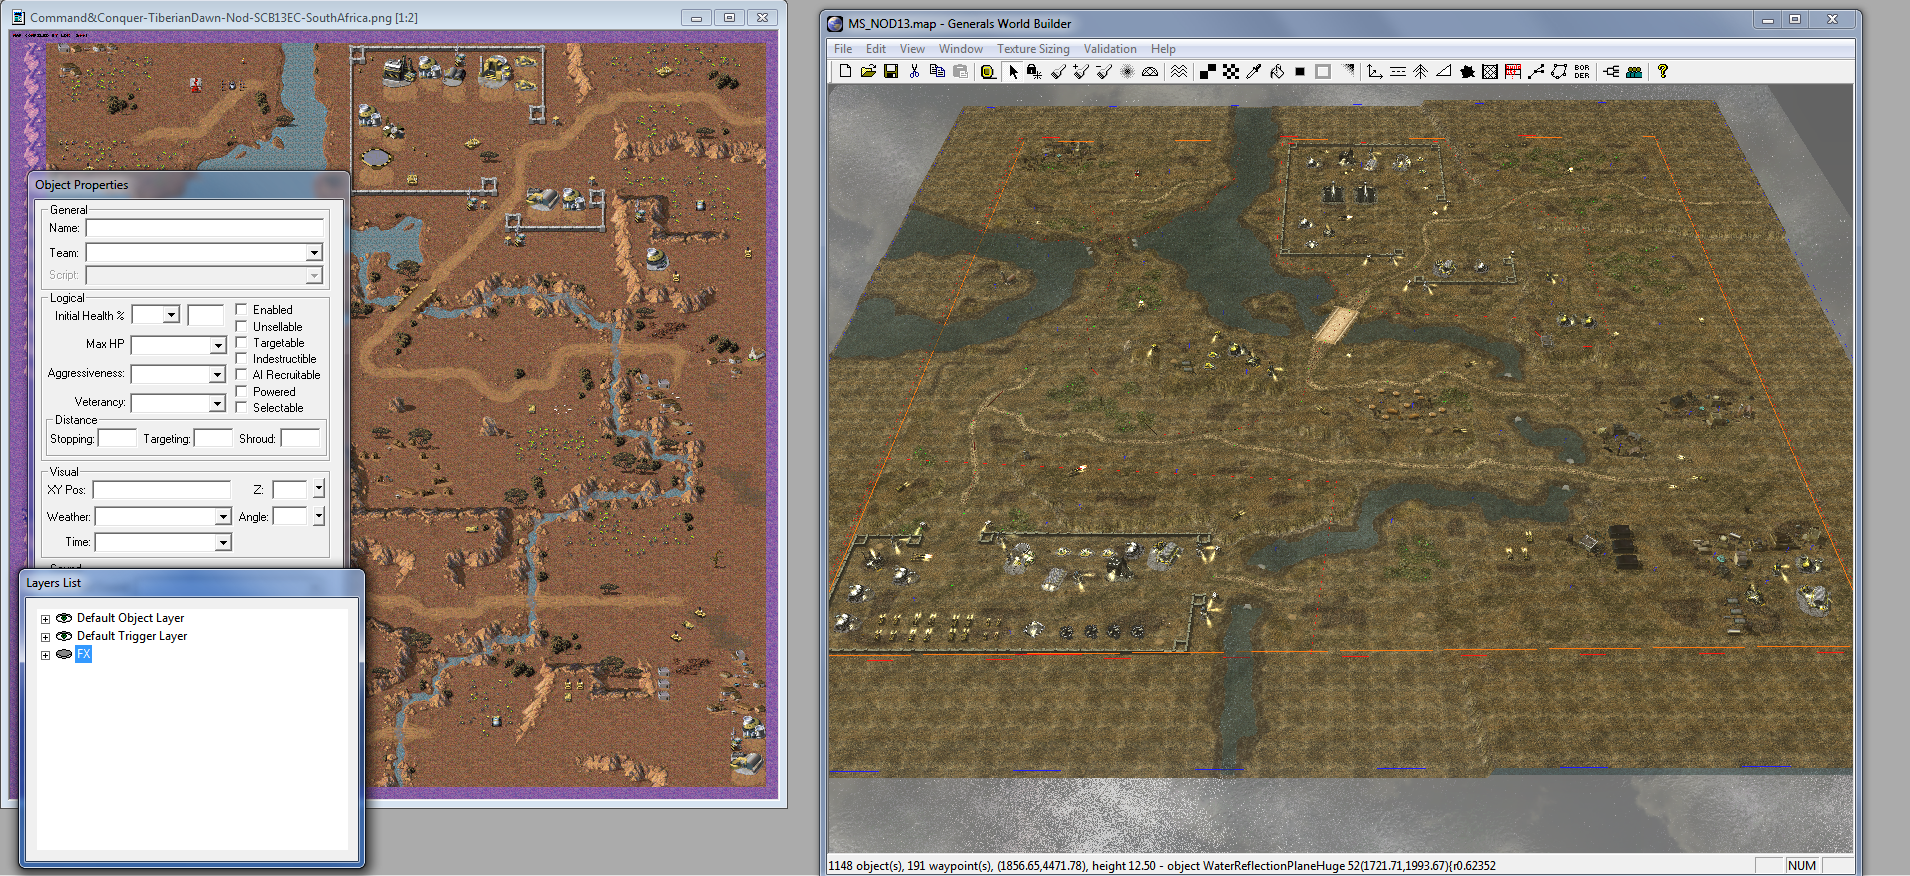Save the map with floppy icon
Image resolution: width=1910 pixels, height=876 pixels.
coord(891,71)
